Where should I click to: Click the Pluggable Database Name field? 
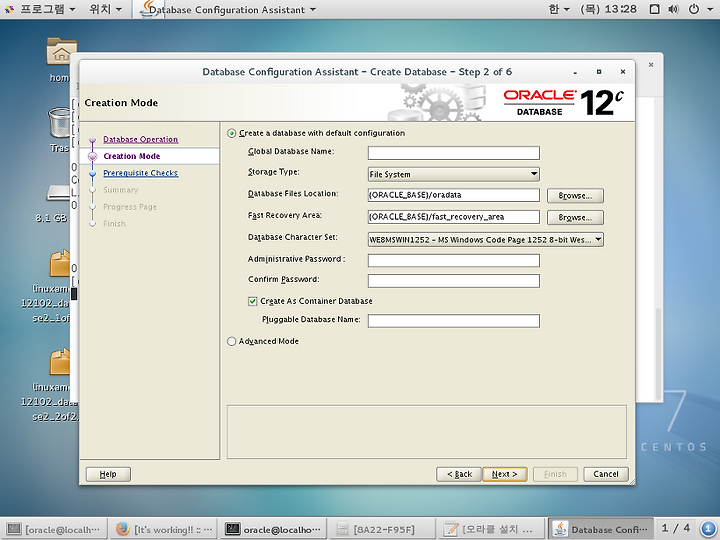454,321
